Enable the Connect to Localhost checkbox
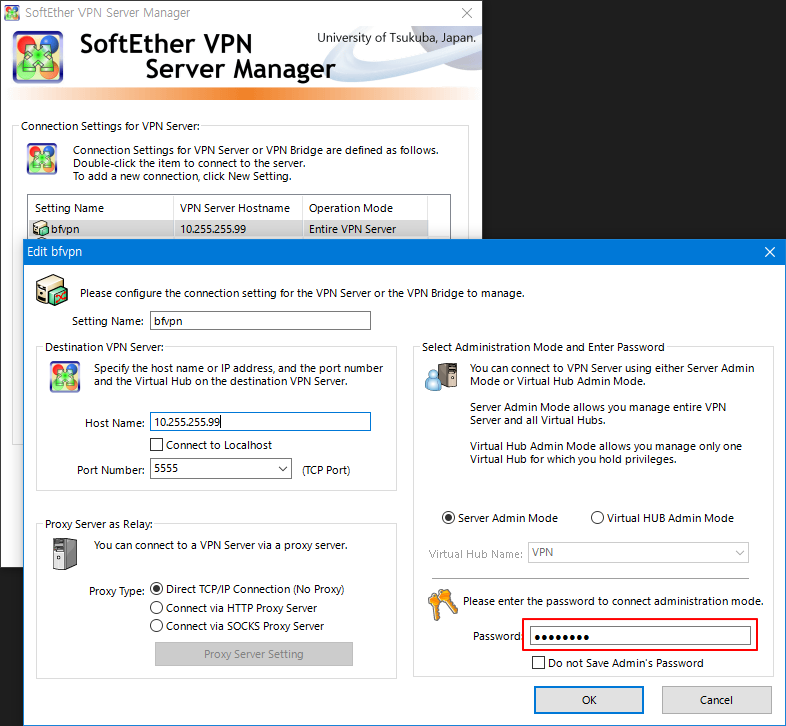This screenshot has width=786, height=726. [157, 445]
